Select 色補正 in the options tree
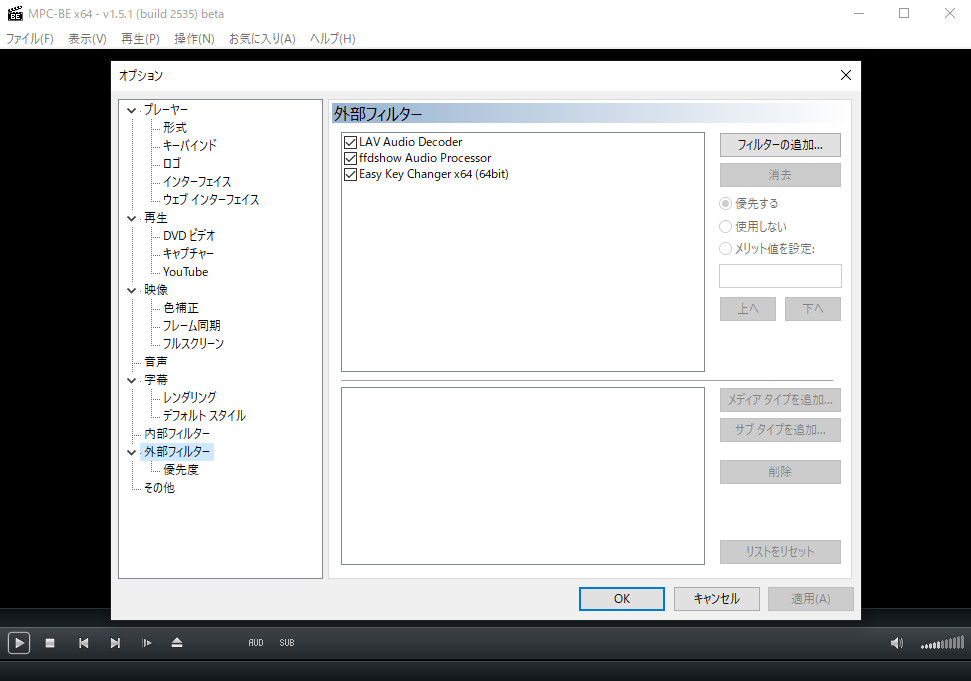 (181, 308)
